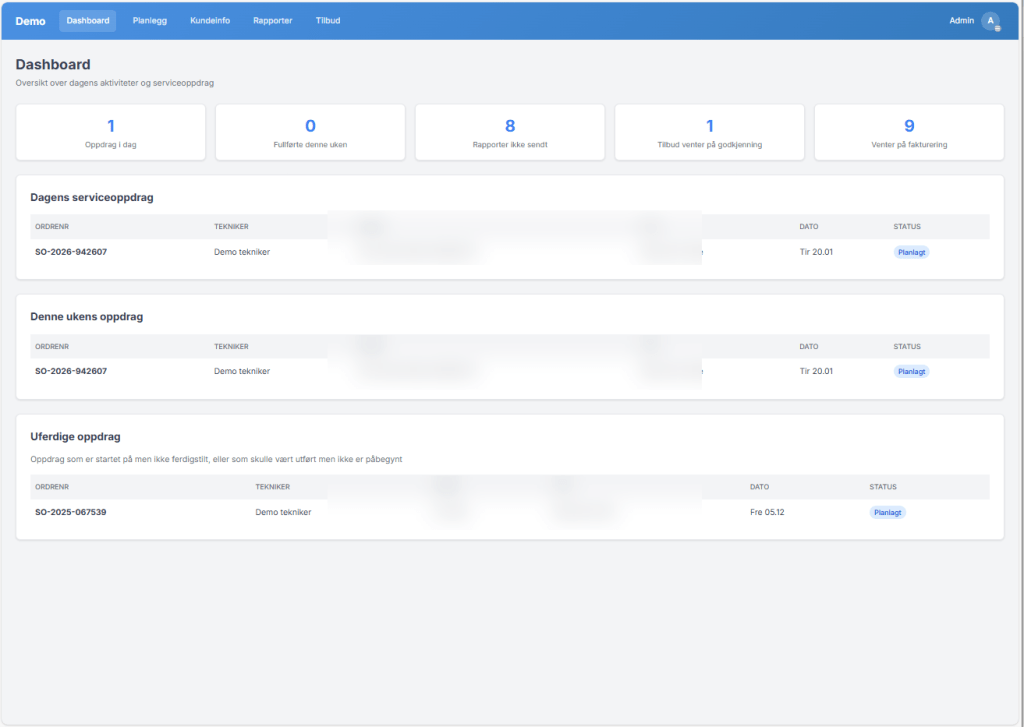This screenshot has height=727, width=1024.
Task: Go to the Rapporter tab
Action: tap(273, 21)
